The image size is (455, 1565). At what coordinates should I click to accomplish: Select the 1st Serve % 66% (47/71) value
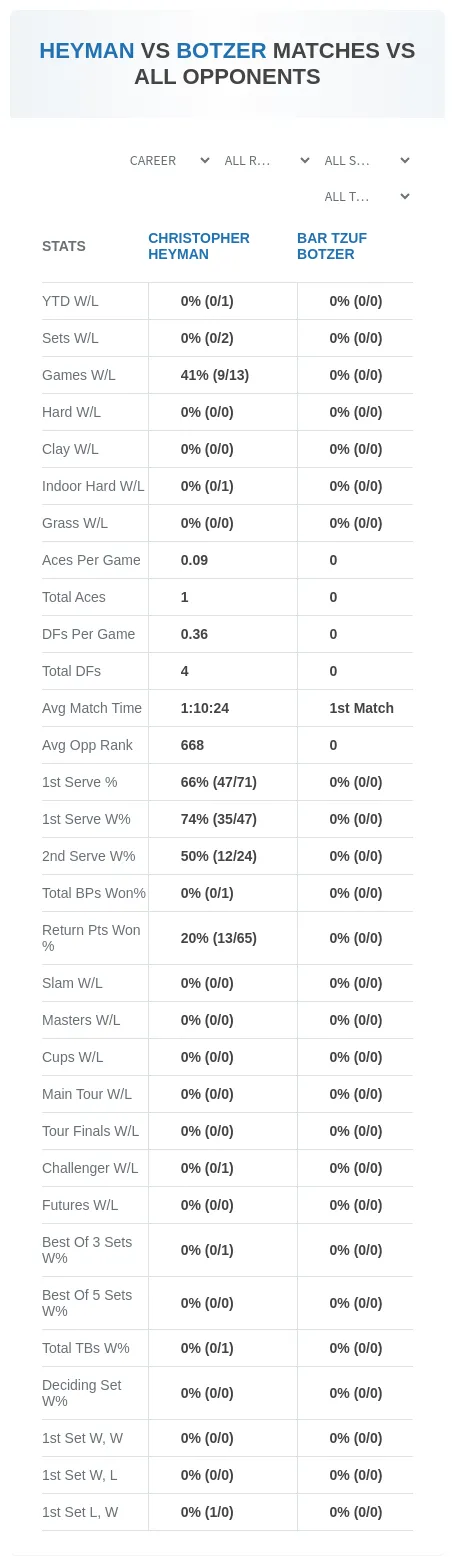click(x=219, y=782)
